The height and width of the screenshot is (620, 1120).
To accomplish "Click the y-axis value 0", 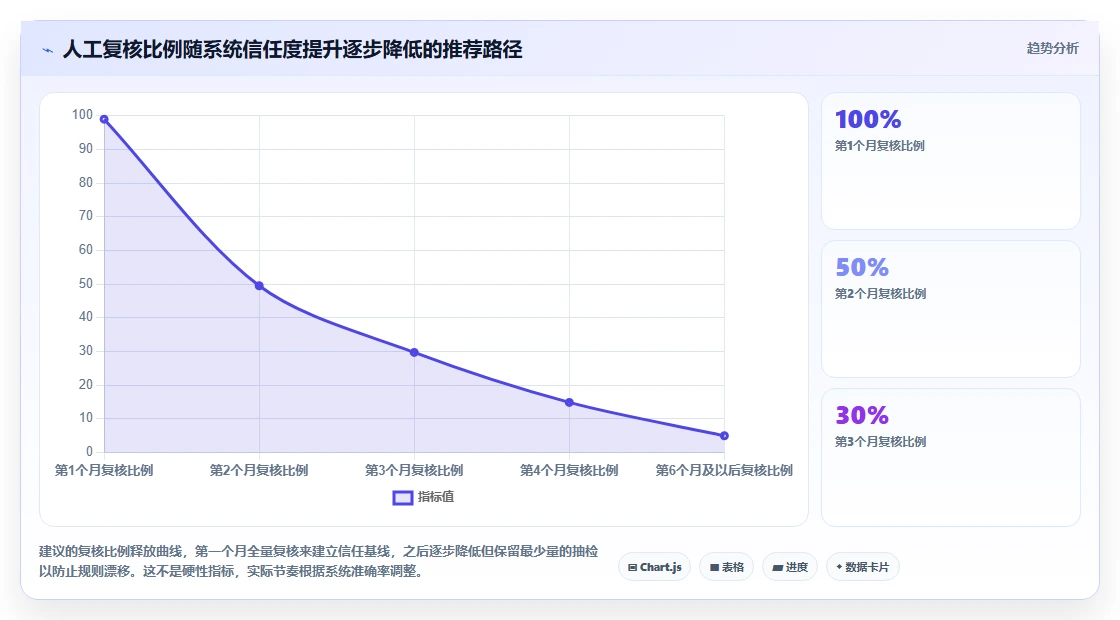I will tap(89, 451).
